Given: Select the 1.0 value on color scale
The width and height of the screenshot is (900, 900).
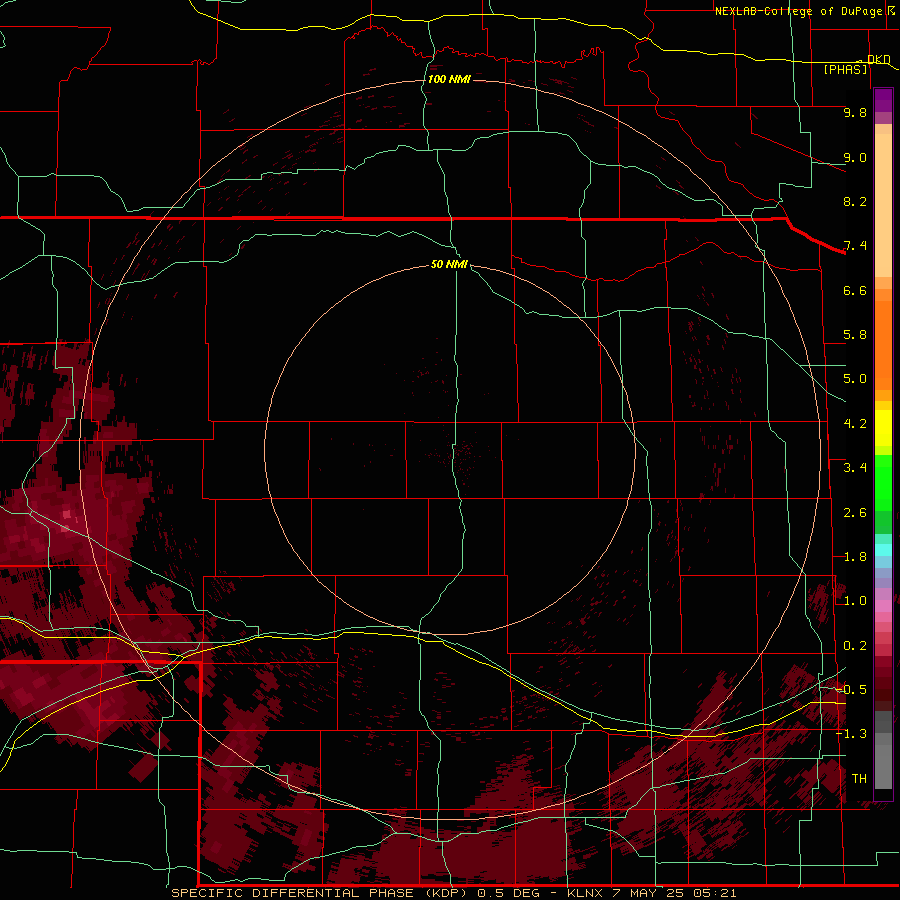Looking at the screenshot, I should coord(855,601).
